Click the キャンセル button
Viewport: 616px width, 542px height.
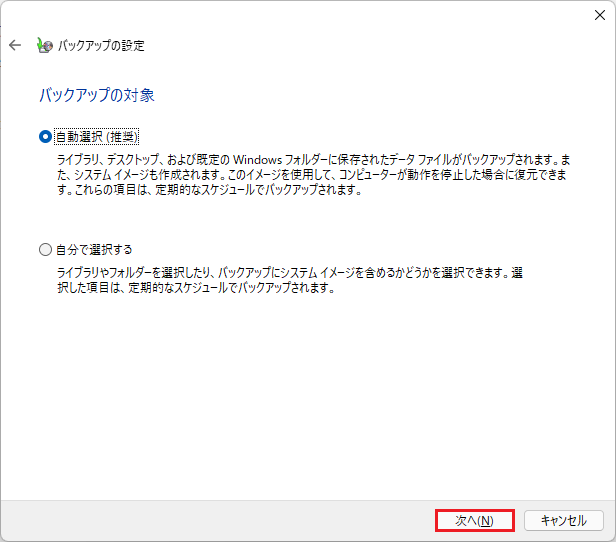tap(564, 520)
